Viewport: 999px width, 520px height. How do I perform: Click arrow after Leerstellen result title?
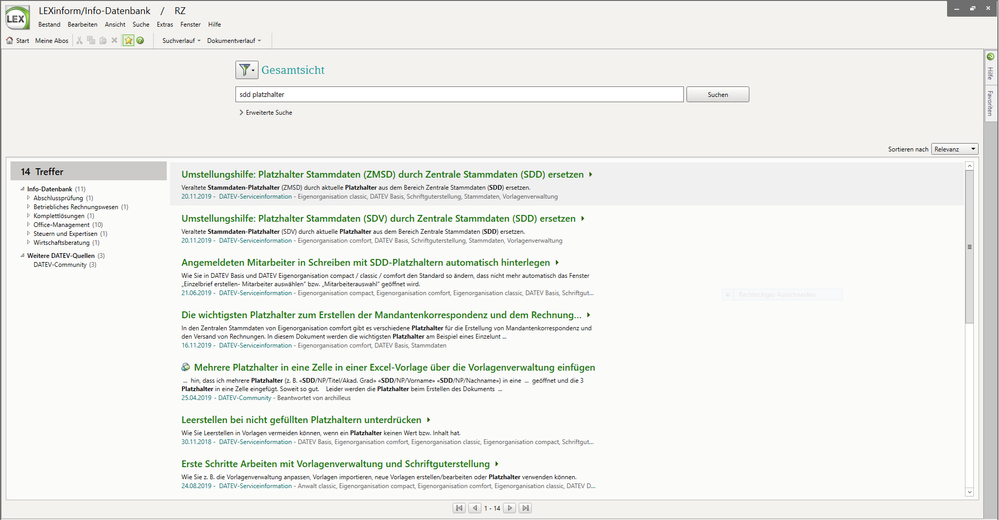point(428,419)
